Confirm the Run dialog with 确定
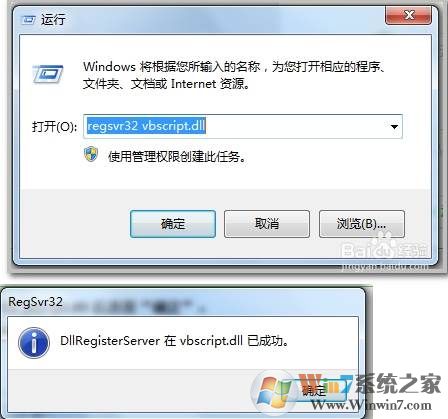Screen dimensions: 448x419 pos(173,224)
